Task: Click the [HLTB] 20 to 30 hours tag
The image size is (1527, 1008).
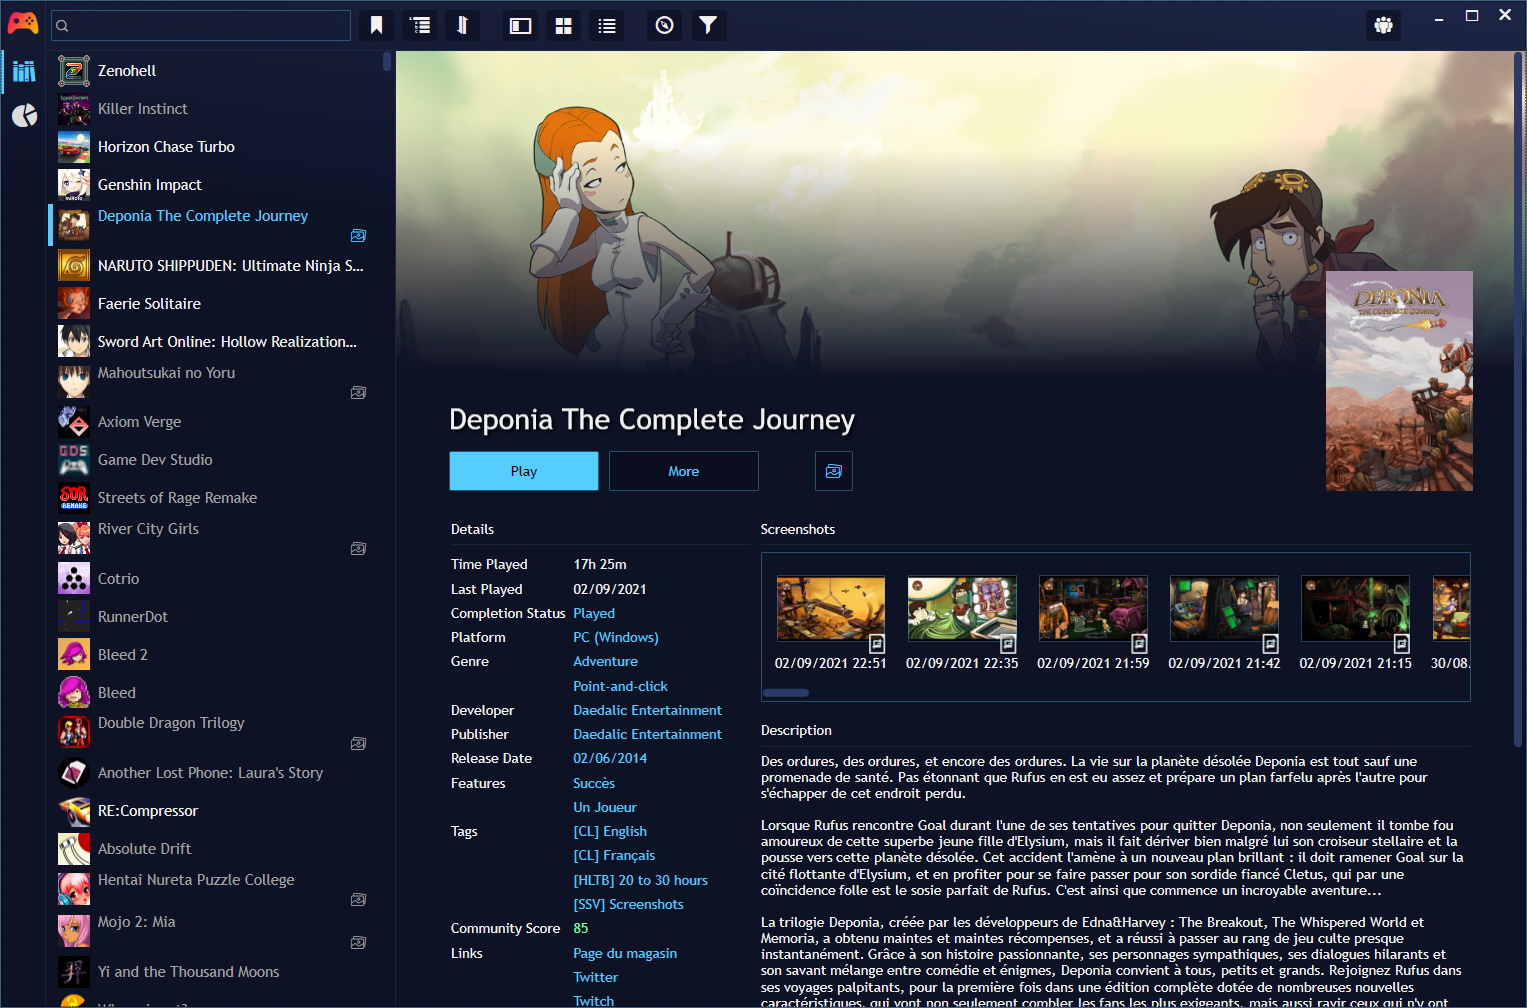Action: click(x=640, y=880)
